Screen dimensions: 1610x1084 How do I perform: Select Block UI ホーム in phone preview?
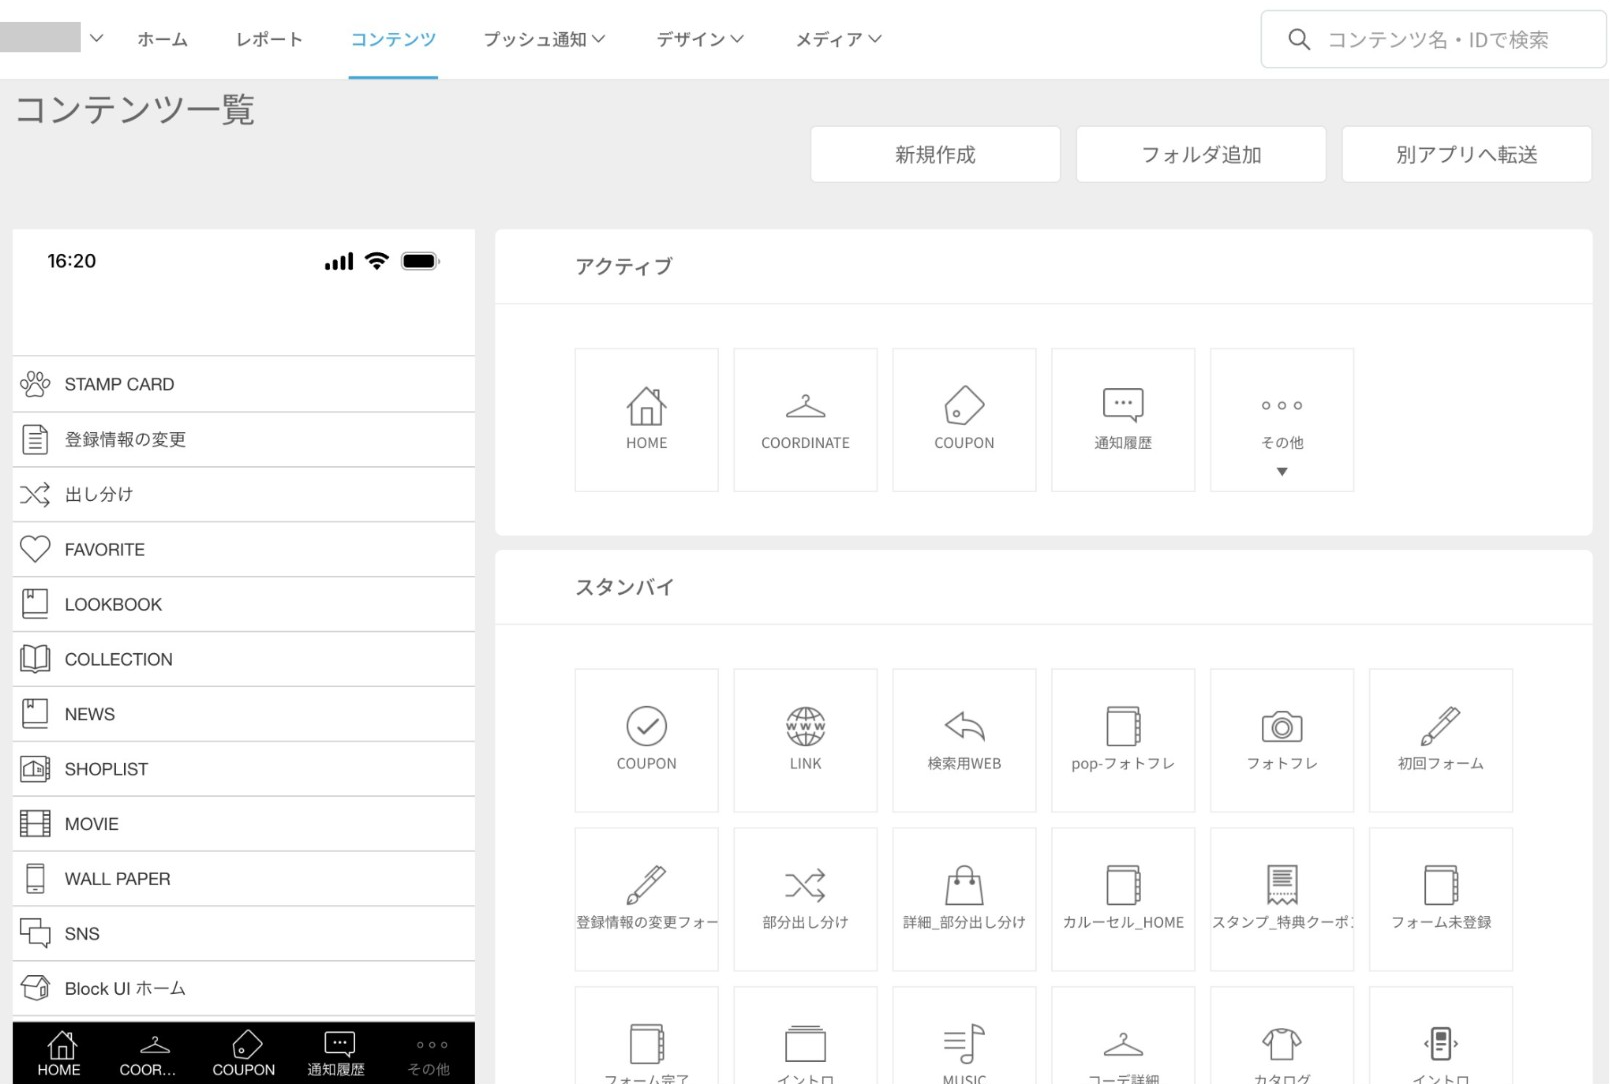click(x=244, y=989)
